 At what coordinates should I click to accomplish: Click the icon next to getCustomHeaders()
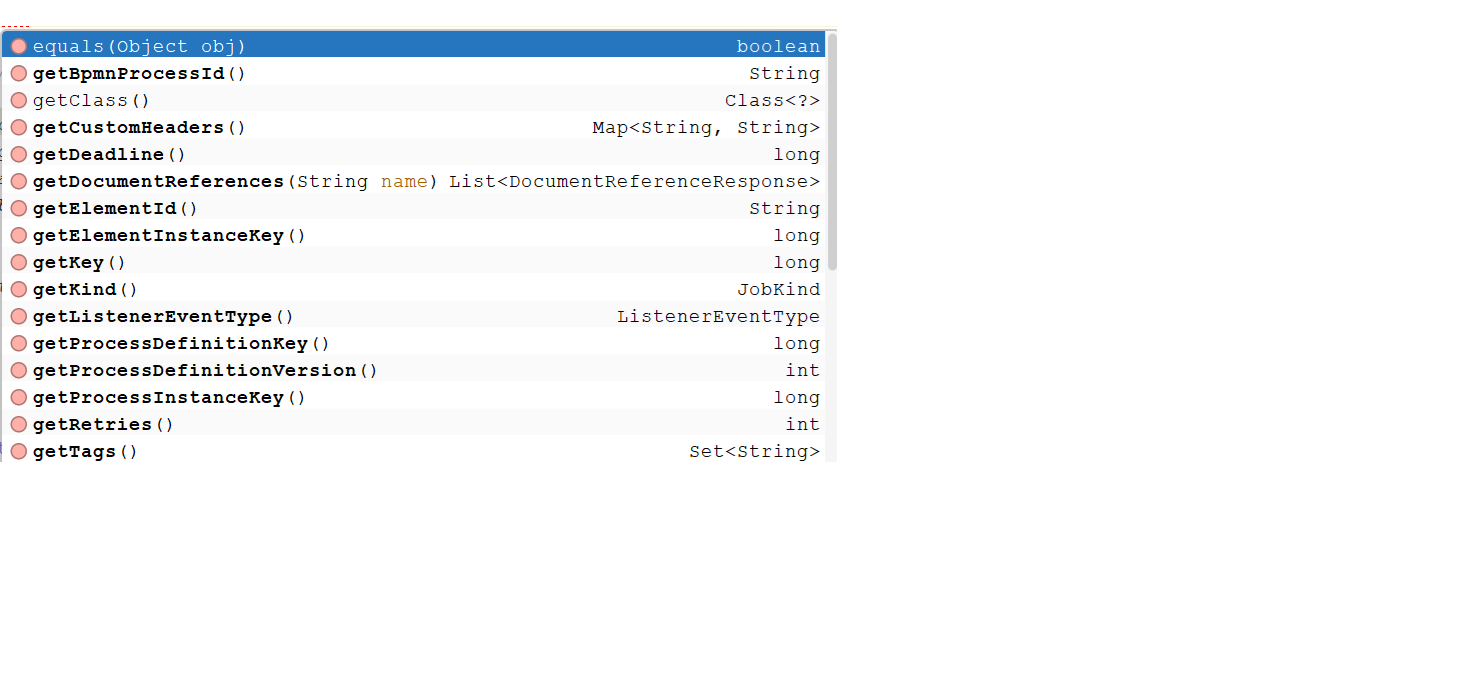click(18, 128)
